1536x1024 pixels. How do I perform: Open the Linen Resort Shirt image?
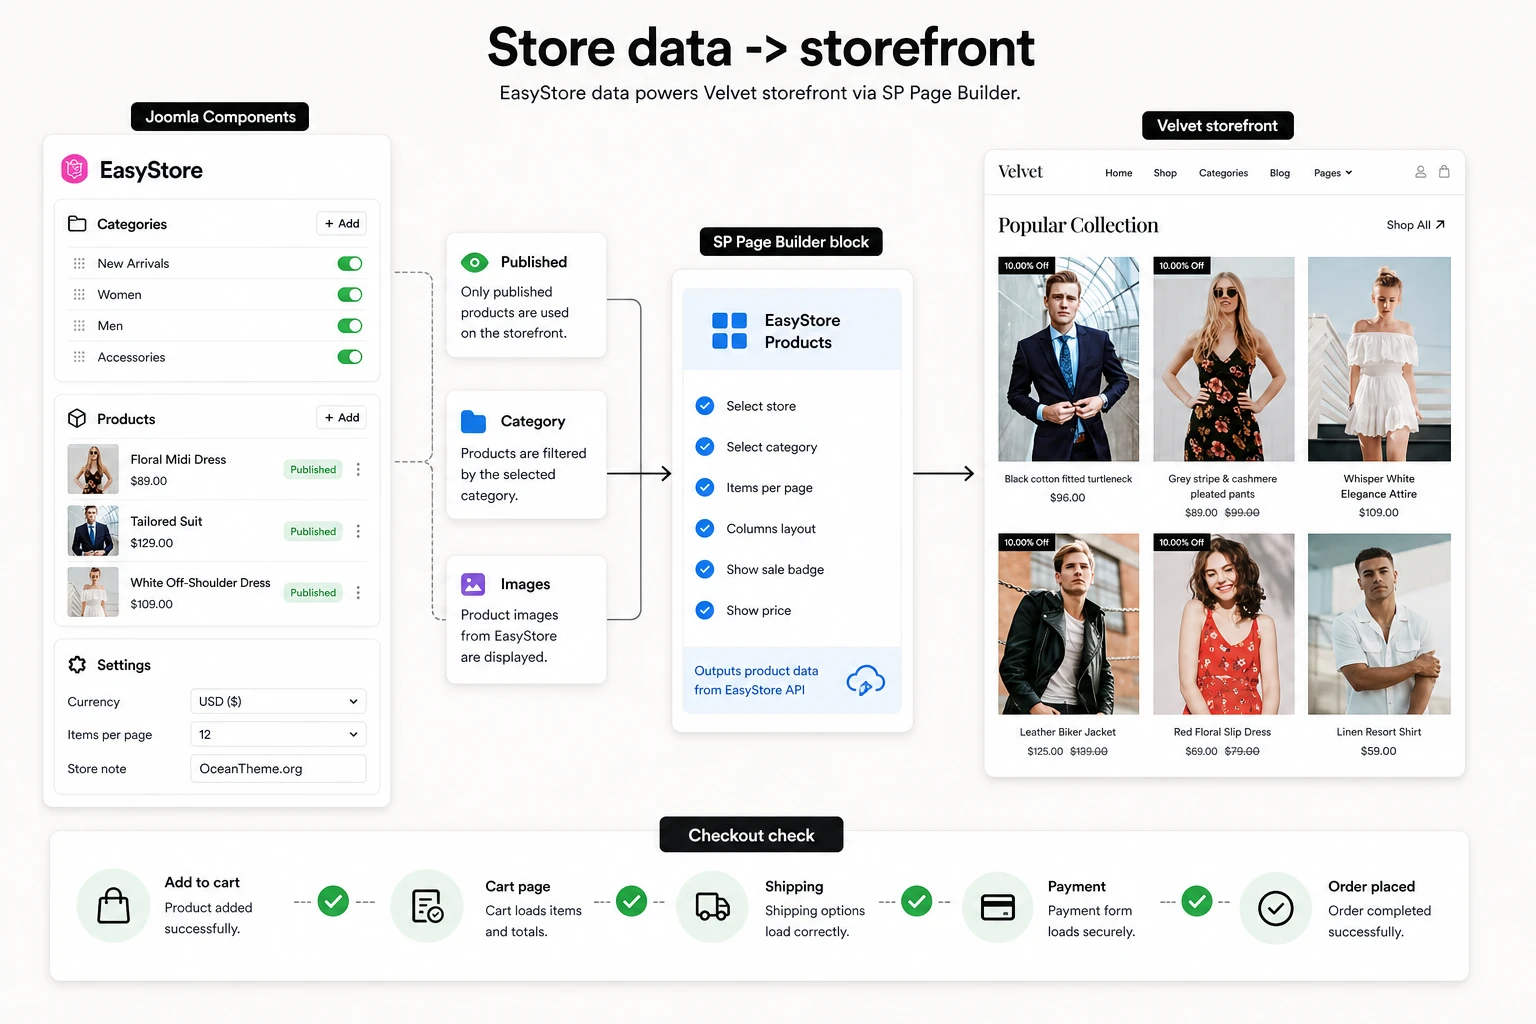1379,624
